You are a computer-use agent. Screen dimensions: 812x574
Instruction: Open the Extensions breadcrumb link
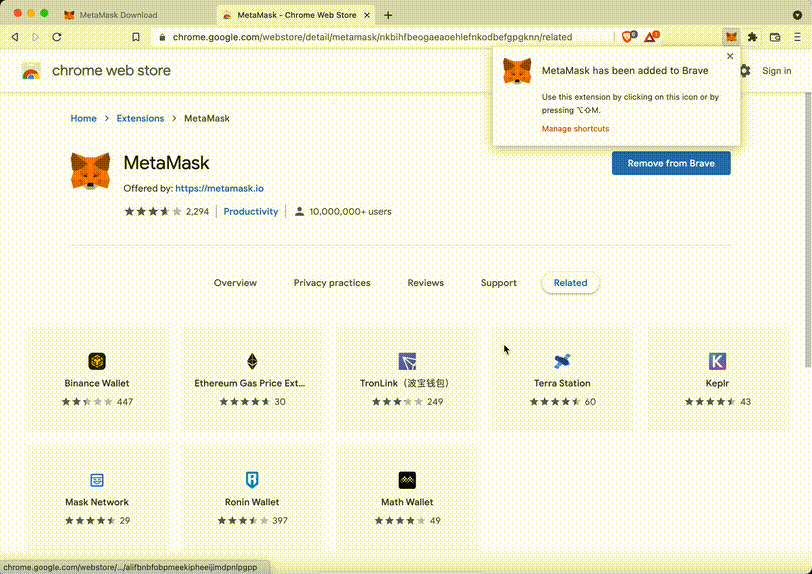140,118
